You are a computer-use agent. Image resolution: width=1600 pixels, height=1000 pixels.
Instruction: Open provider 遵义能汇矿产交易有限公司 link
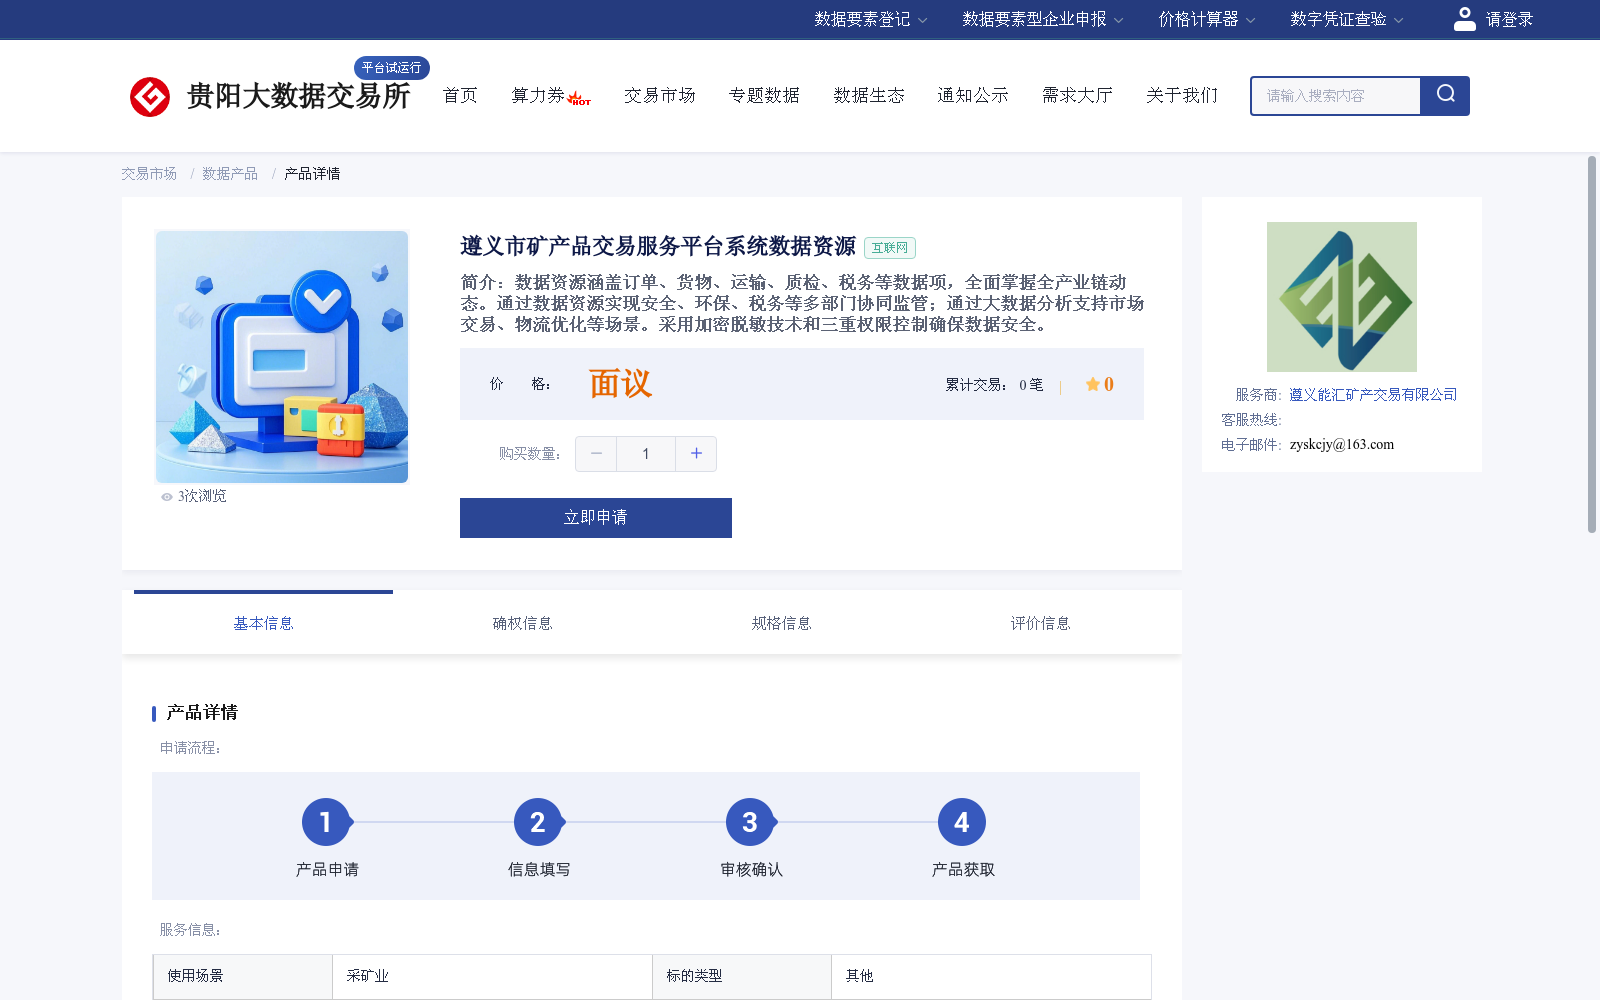1373,395
